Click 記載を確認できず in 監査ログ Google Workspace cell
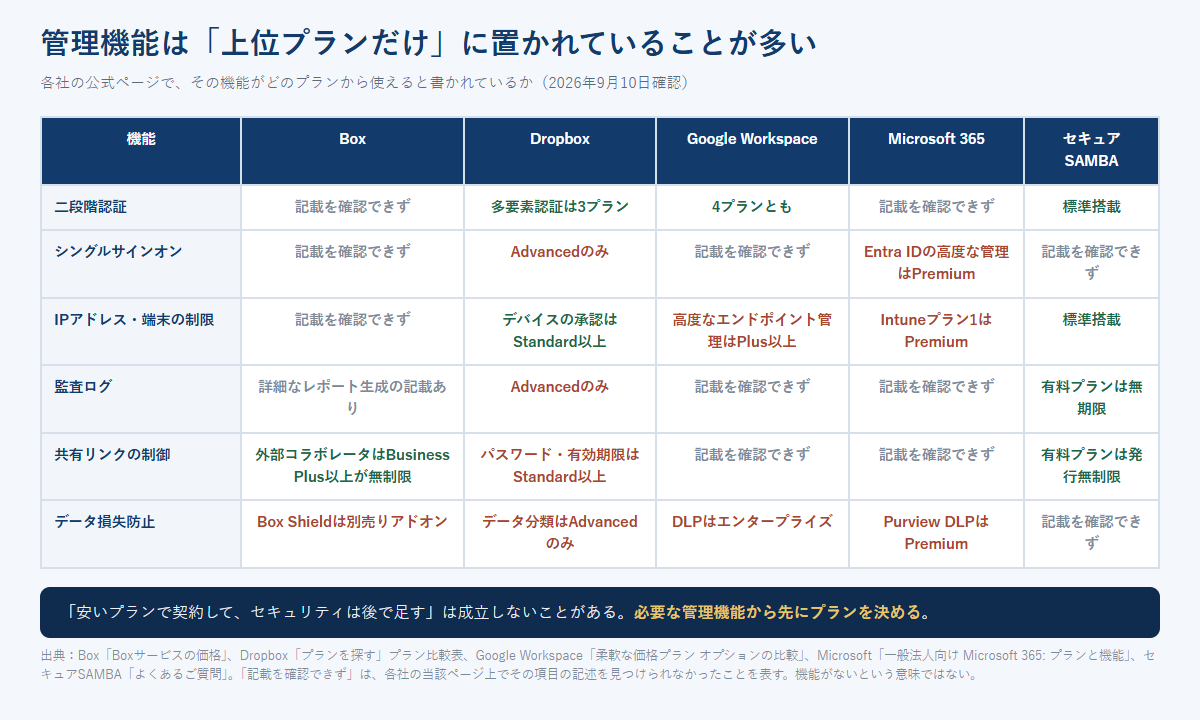Viewport: 1200px width, 720px height. [752, 387]
